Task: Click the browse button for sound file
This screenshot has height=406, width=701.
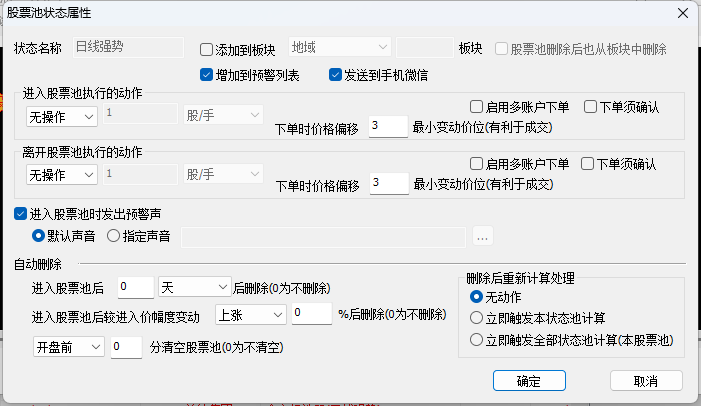Action: (482, 237)
